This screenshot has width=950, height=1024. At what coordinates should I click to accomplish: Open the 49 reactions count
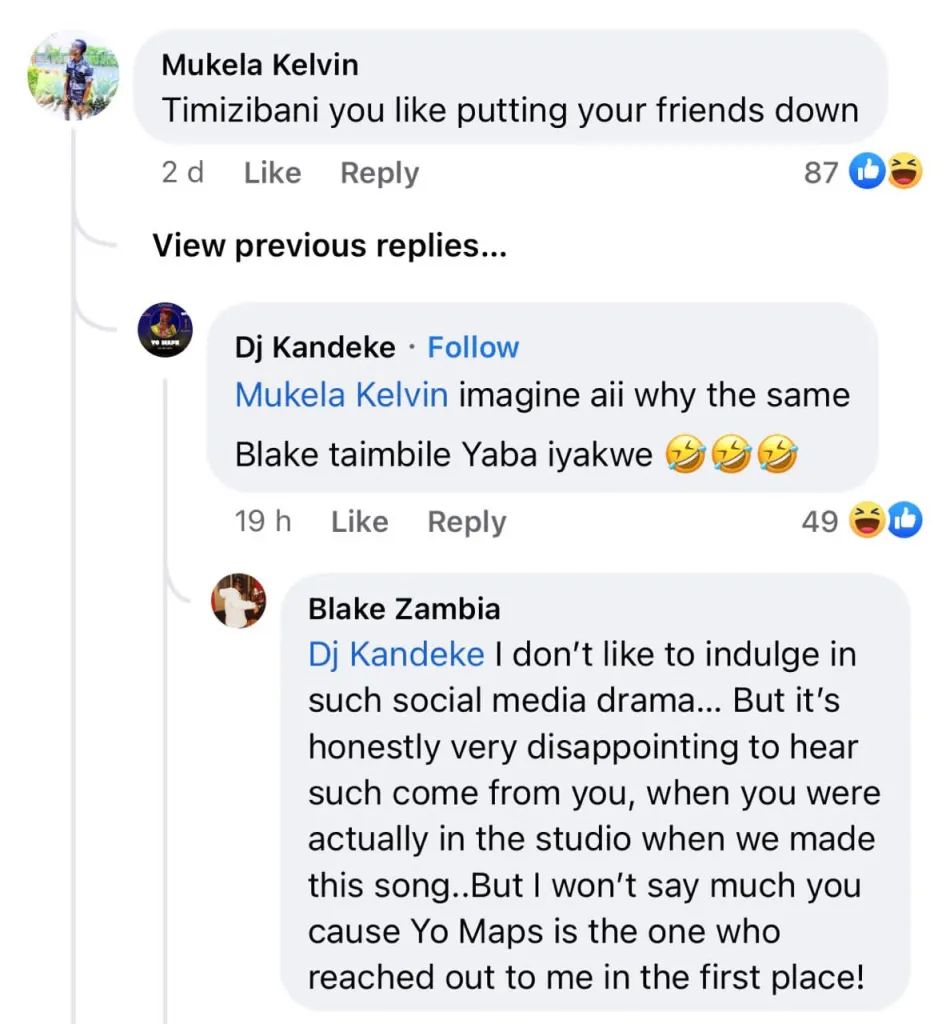pyautogui.click(x=819, y=521)
